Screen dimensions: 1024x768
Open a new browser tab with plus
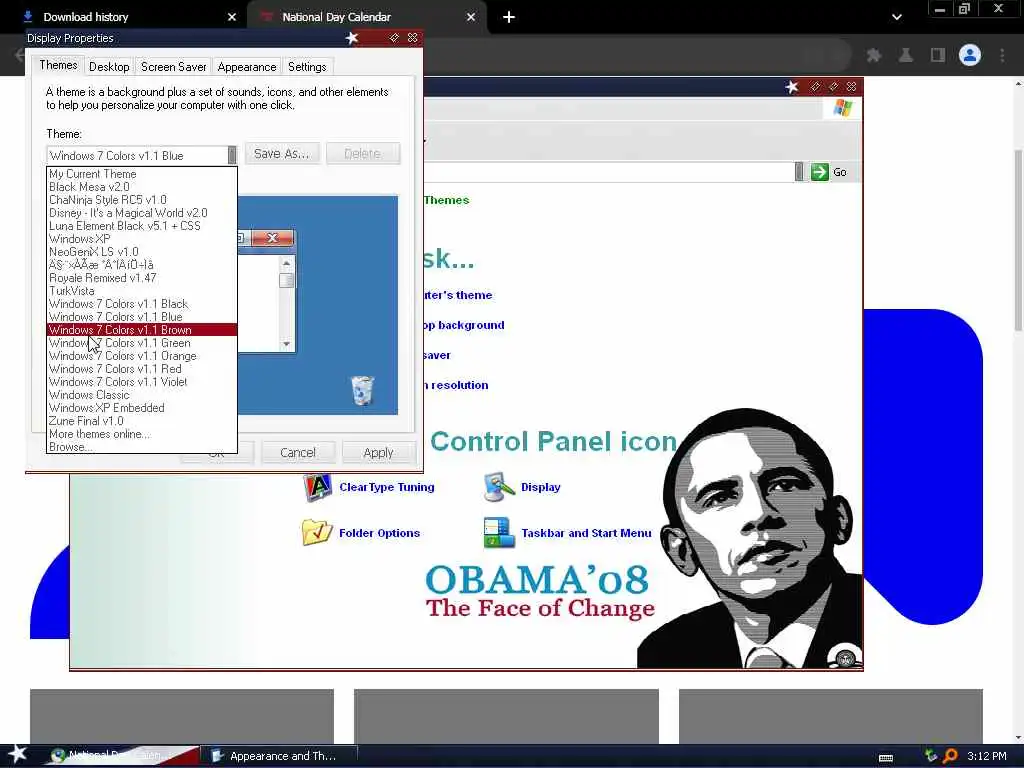tap(509, 17)
